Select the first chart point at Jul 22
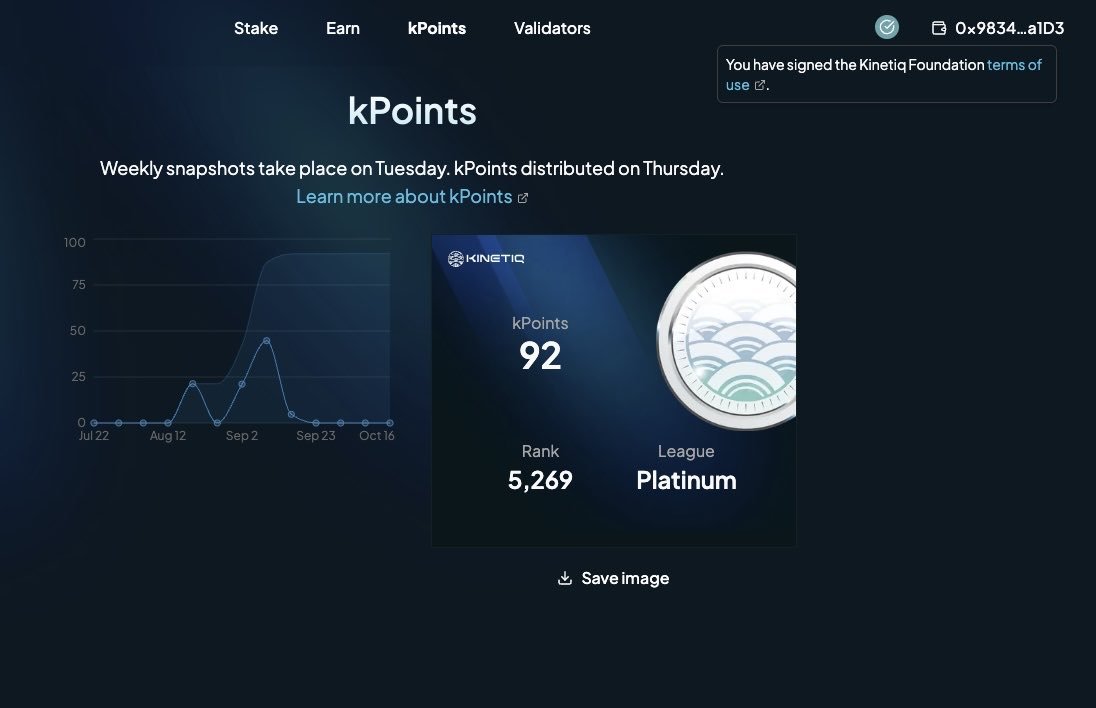1096x708 pixels. (94, 423)
